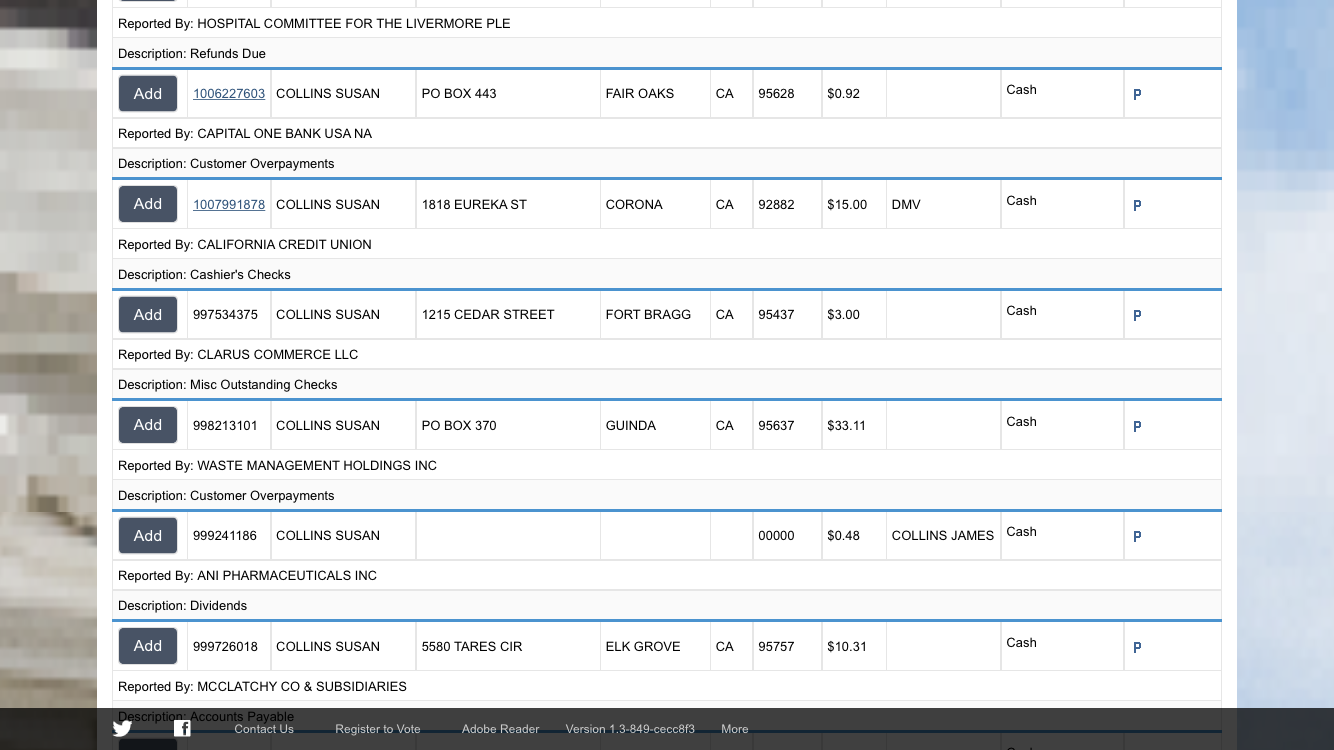
Task: Click Reported By WASTE MANAGEMENT HOLDINGS INC
Action: (277, 466)
